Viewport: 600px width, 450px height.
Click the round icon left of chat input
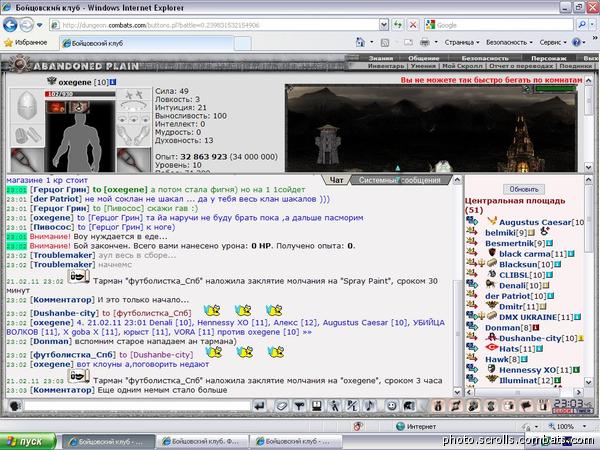coord(15,406)
